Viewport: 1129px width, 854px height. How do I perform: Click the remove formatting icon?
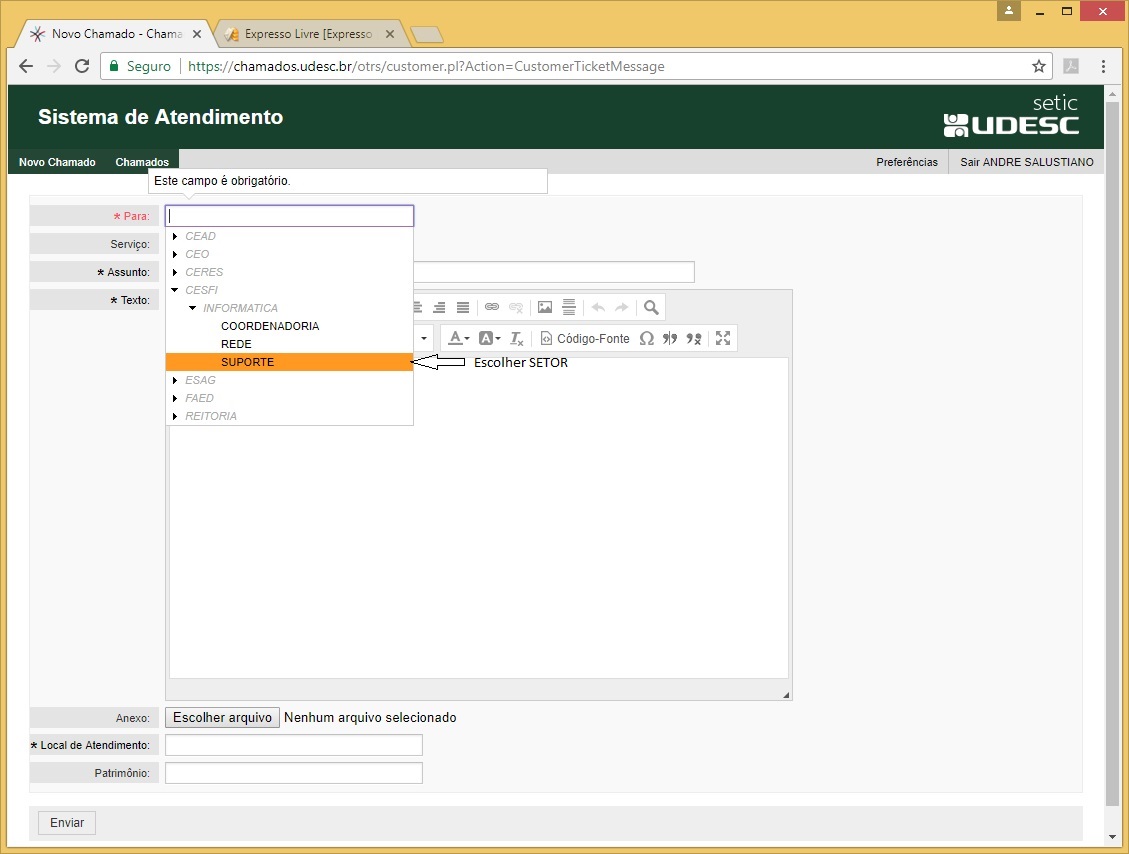click(517, 339)
